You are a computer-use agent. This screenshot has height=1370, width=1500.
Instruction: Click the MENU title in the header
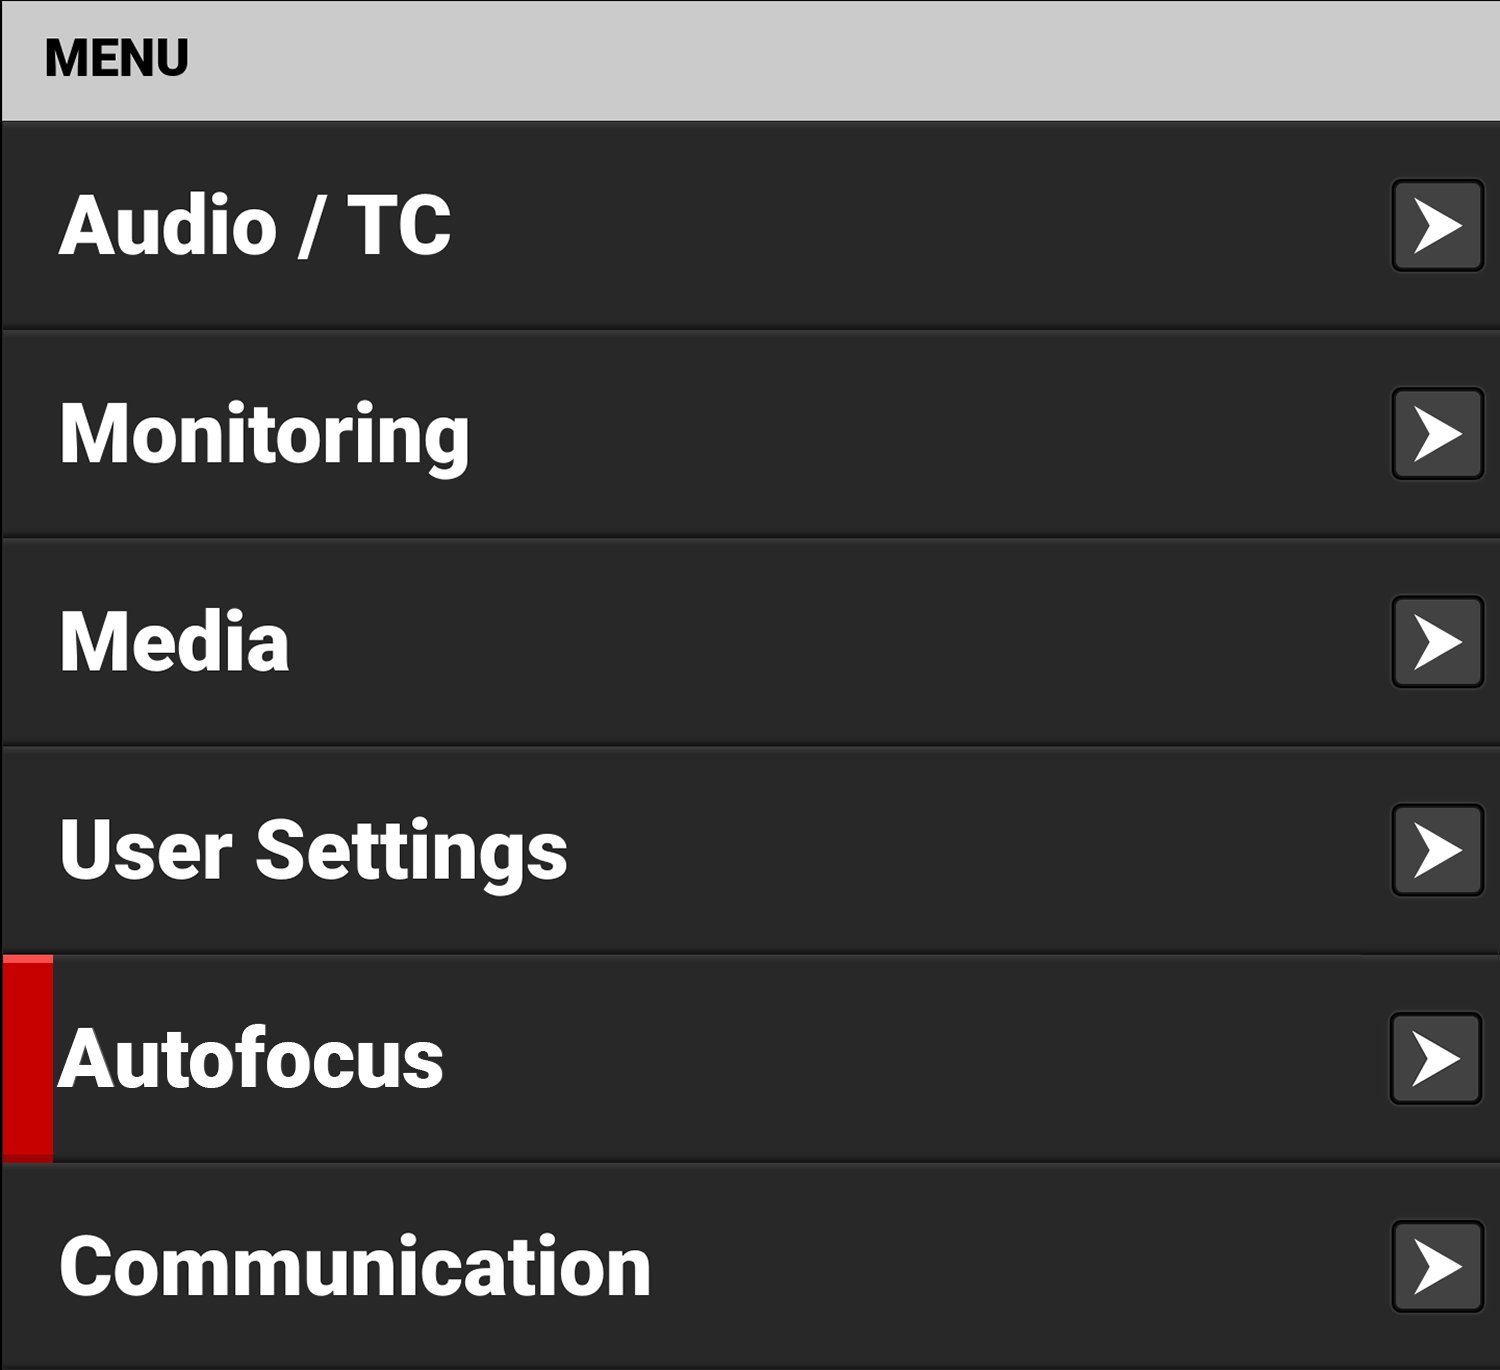[116, 58]
